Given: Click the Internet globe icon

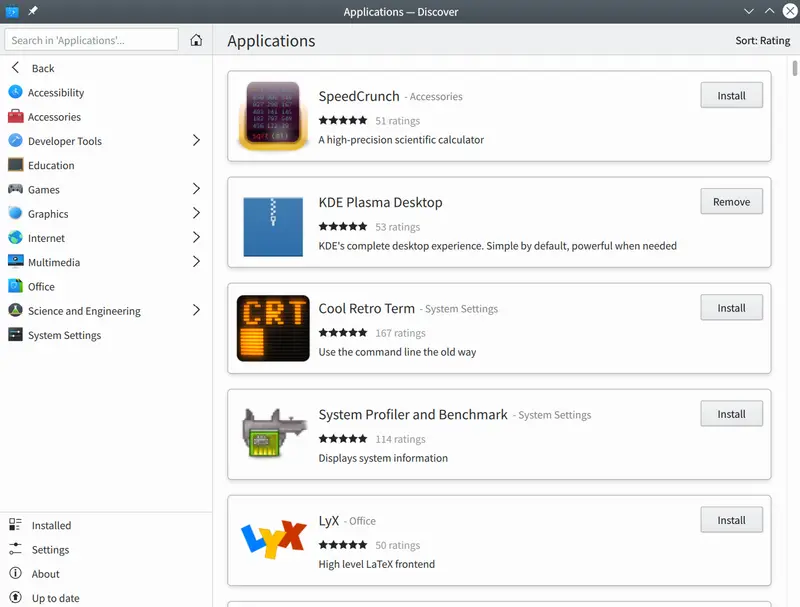Looking at the screenshot, I should click(x=15, y=237).
